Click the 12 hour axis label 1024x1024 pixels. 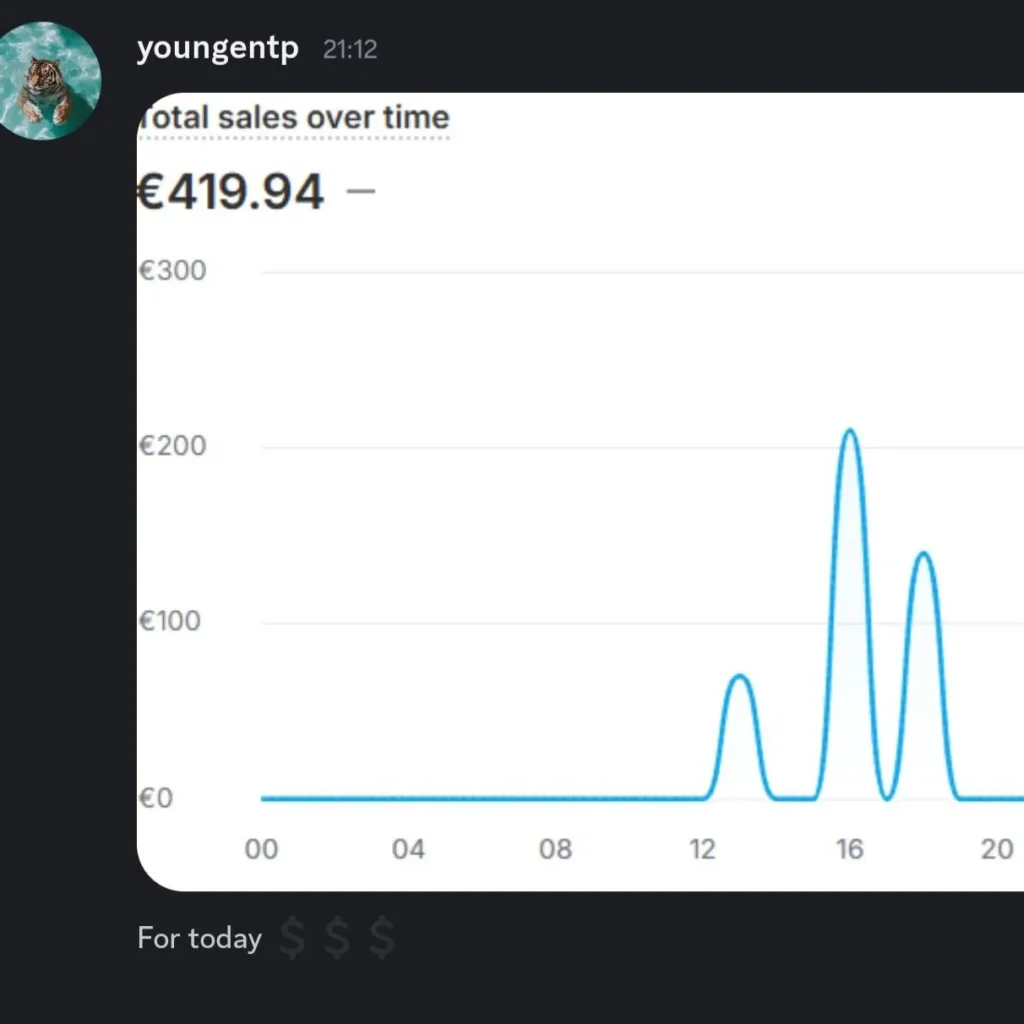coord(702,850)
